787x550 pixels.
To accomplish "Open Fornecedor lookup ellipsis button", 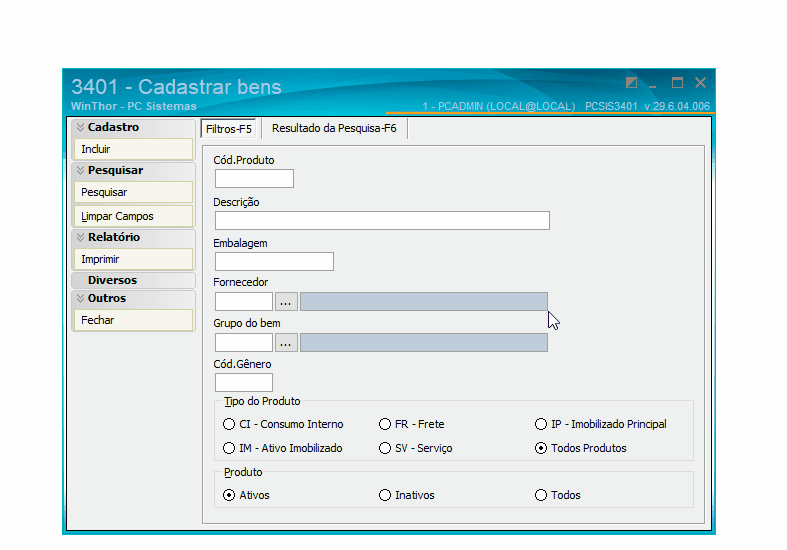I will pyautogui.click(x=286, y=302).
